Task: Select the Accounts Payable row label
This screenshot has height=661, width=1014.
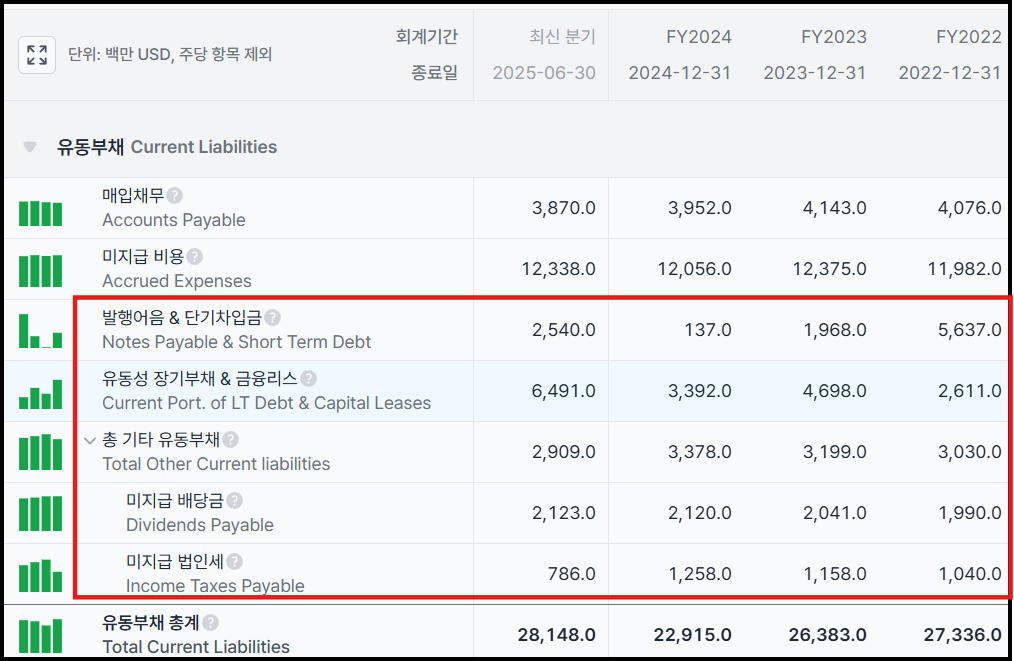Action: pyautogui.click(x=174, y=220)
